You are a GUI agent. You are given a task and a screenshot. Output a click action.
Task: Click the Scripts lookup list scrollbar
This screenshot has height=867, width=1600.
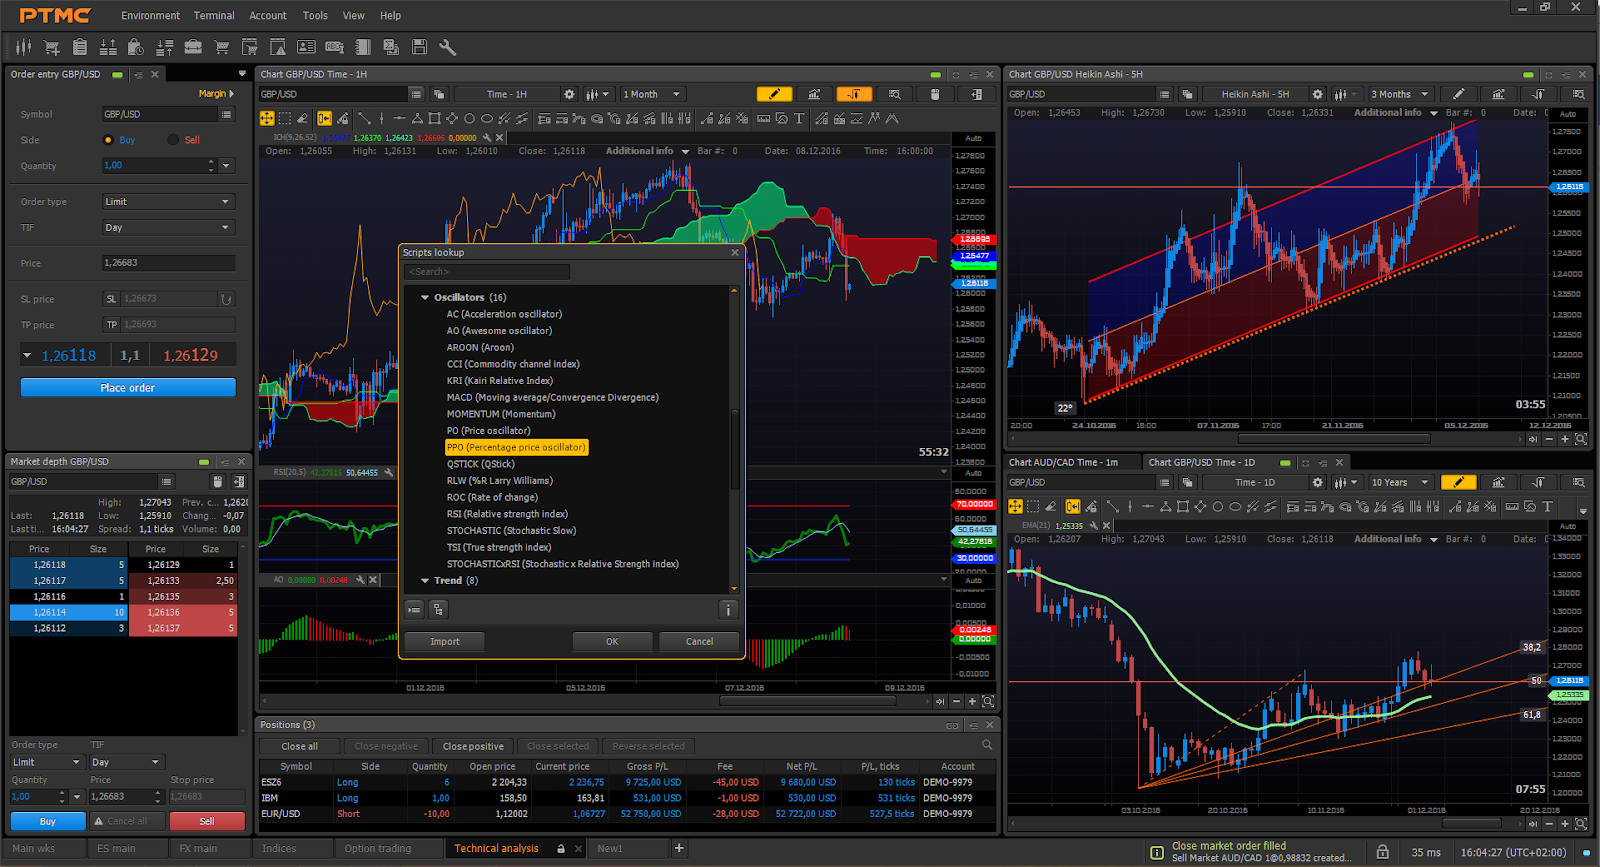pyautogui.click(x=735, y=449)
